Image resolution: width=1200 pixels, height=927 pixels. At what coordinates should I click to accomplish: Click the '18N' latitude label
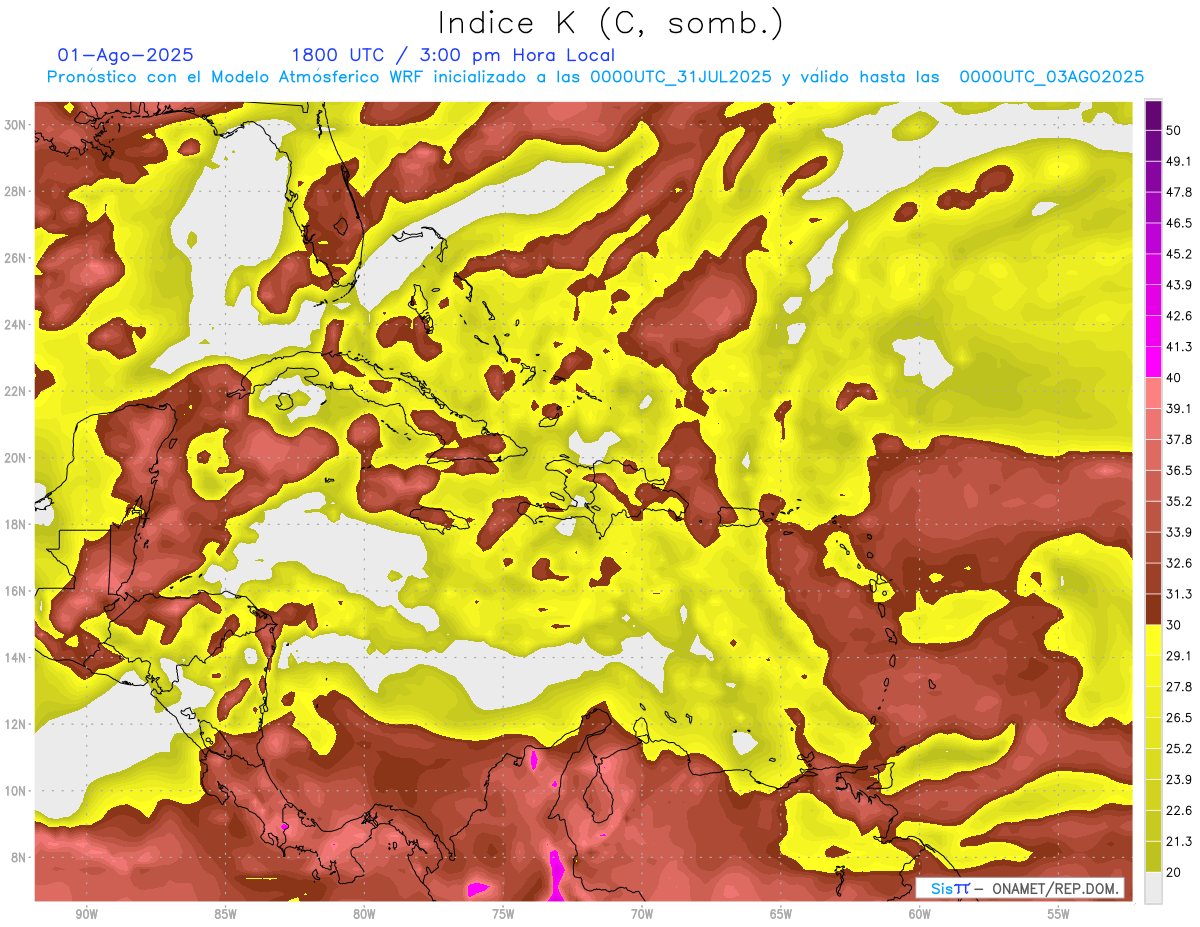coord(15,525)
